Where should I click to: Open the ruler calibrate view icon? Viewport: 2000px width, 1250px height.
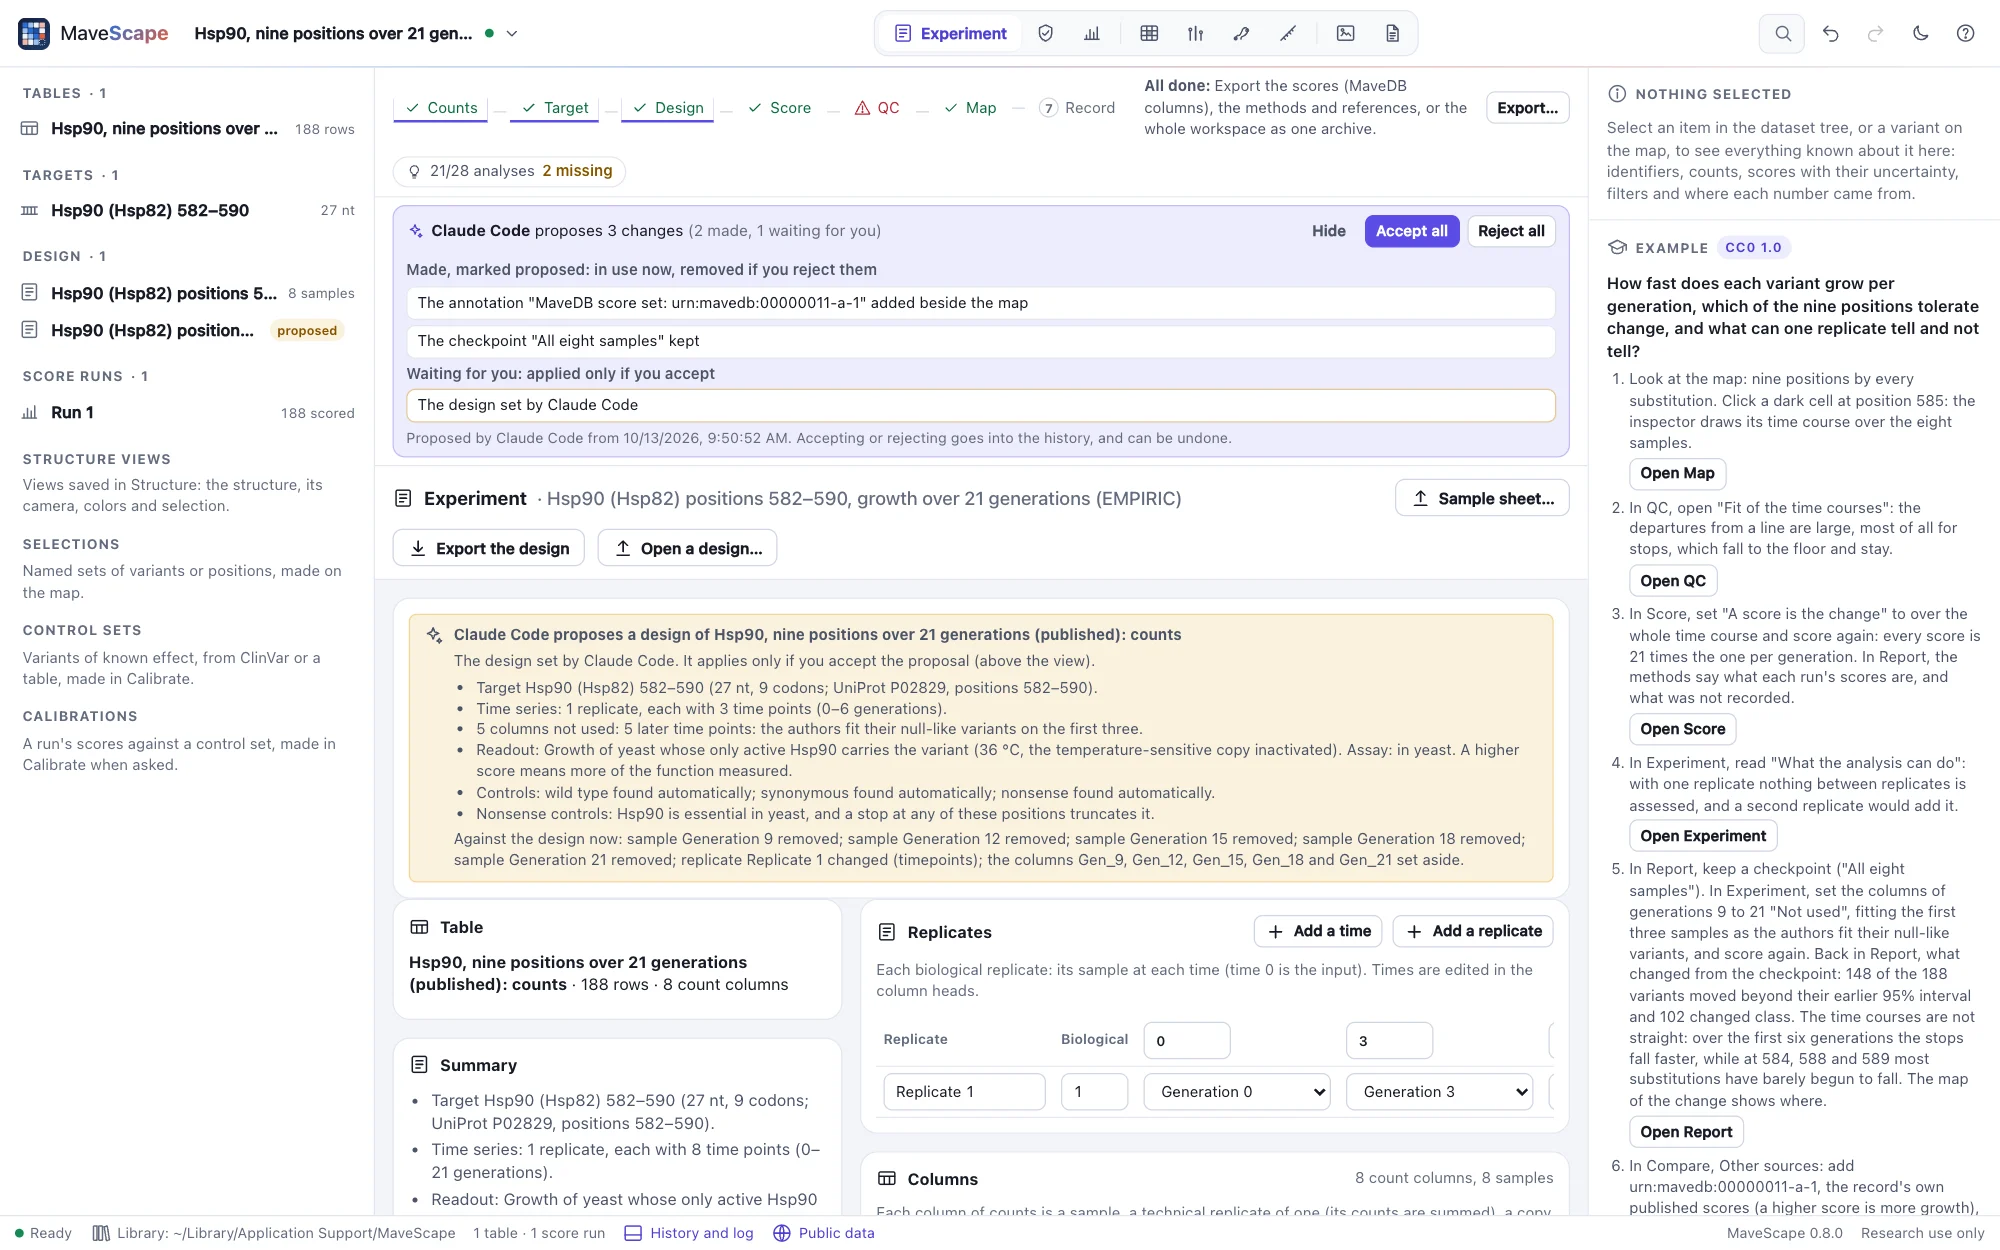1288,33
